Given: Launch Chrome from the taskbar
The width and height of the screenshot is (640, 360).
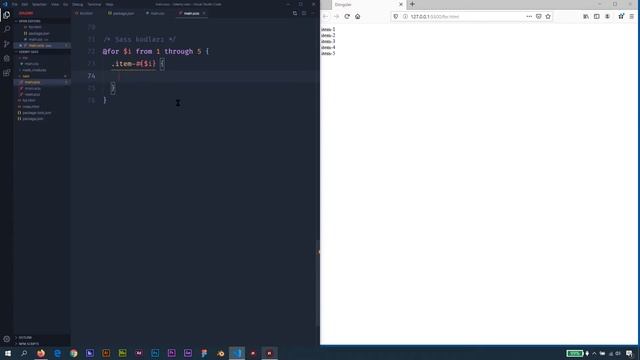Looking at the screenshot, I should 73,353.
